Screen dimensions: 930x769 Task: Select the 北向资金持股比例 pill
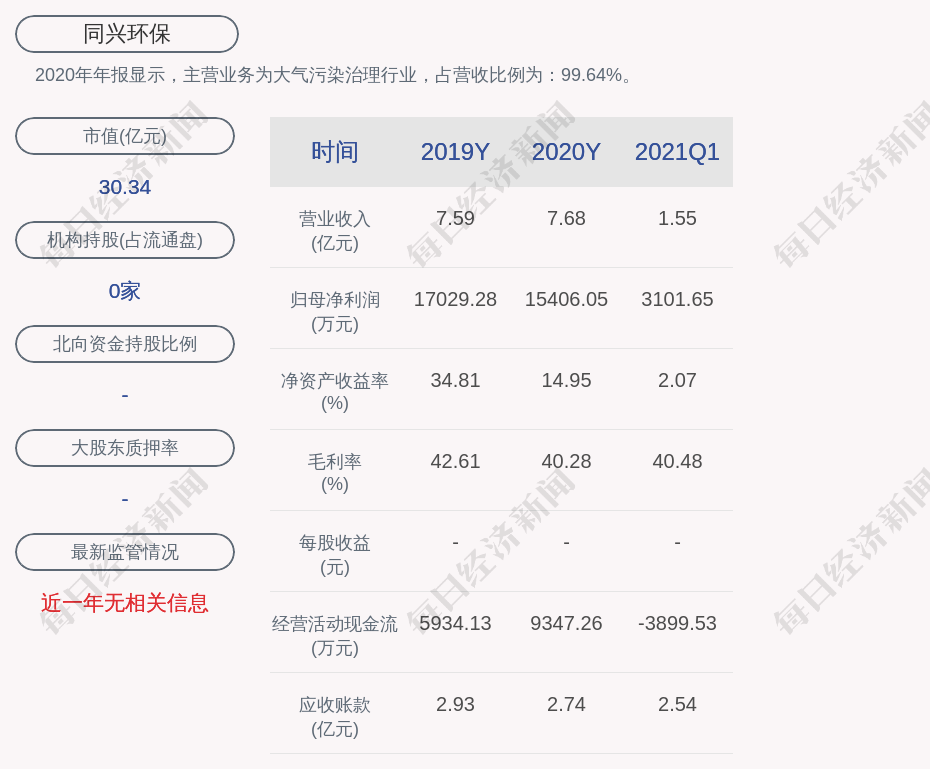[x=125, y=344]
